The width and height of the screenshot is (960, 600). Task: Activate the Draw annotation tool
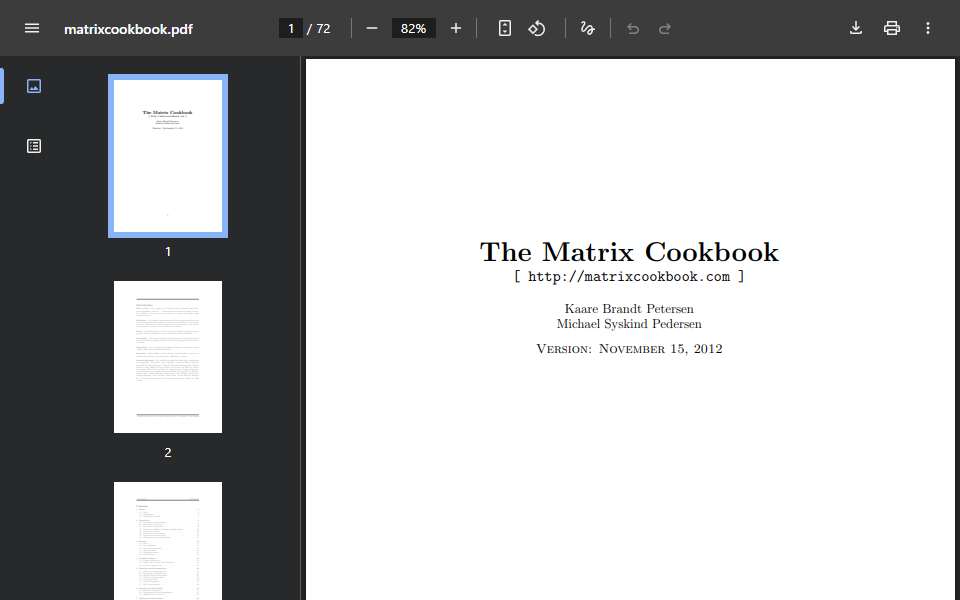(x=587, y=28)
